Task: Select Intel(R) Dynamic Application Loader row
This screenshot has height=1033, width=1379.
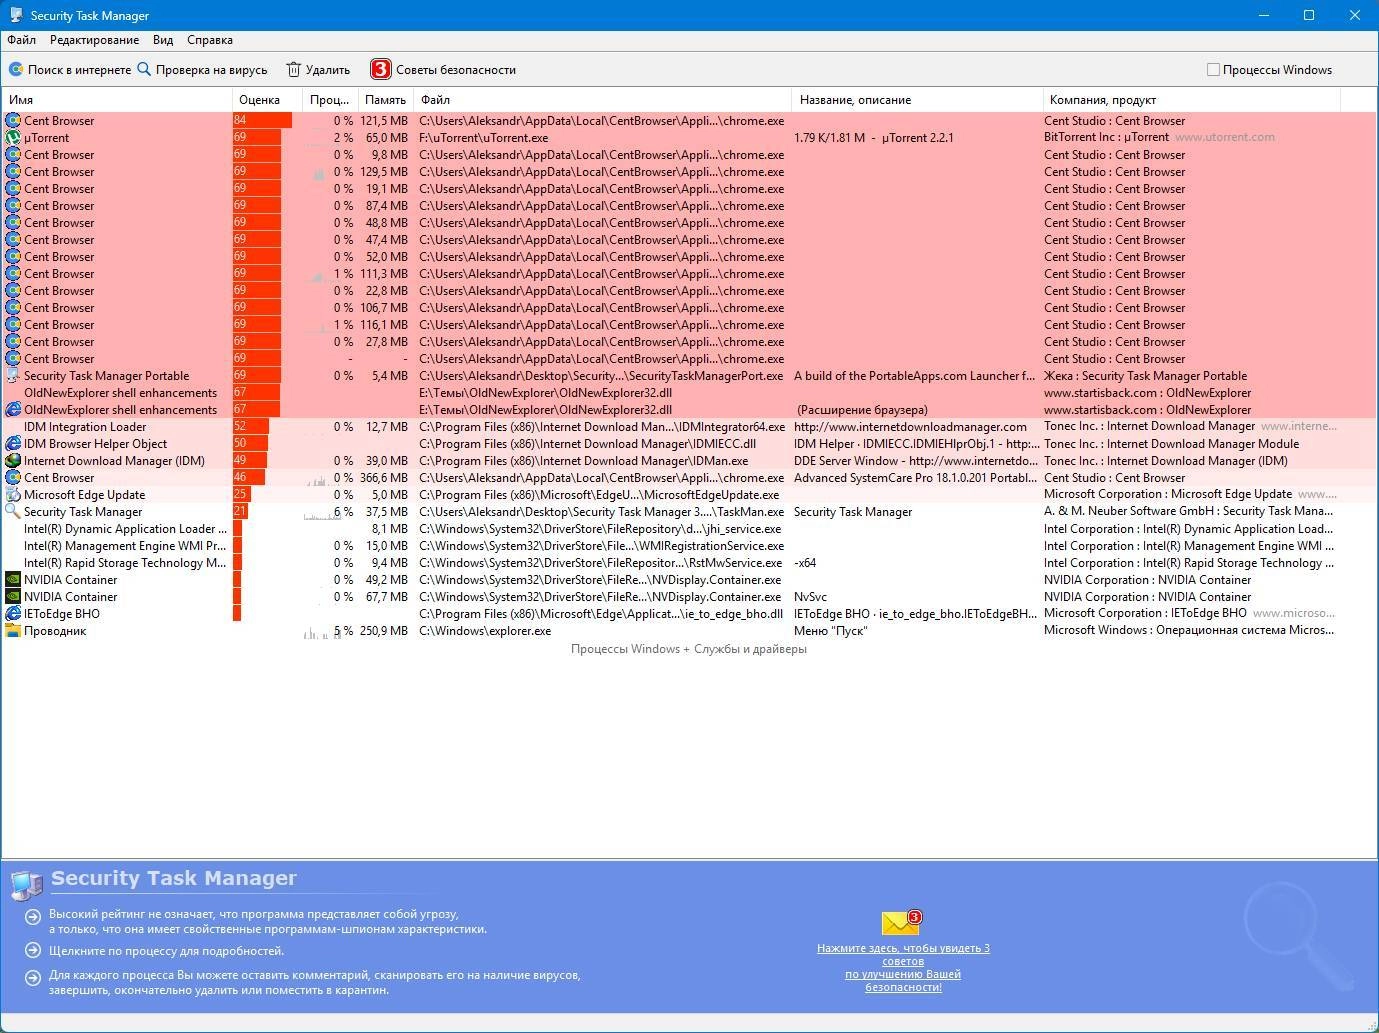Action: [x=689, y=529]
